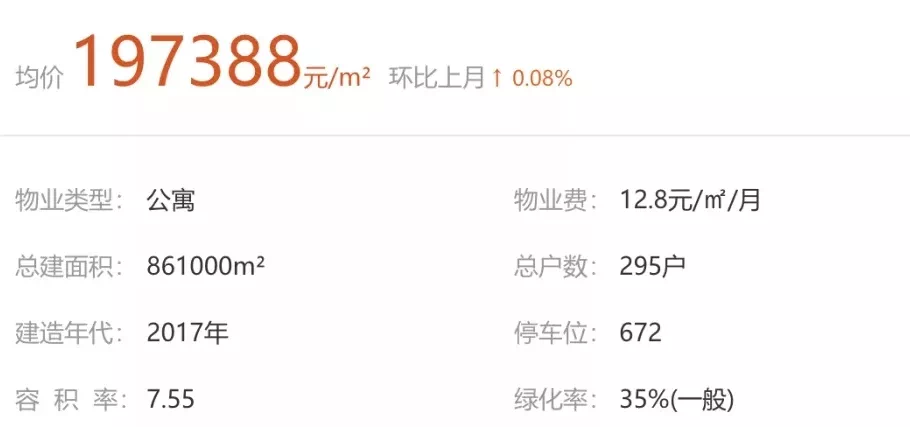Click the 35%(一般) greening rate value
This screenshot has width=910, height=427.
[x=677, y=400]
